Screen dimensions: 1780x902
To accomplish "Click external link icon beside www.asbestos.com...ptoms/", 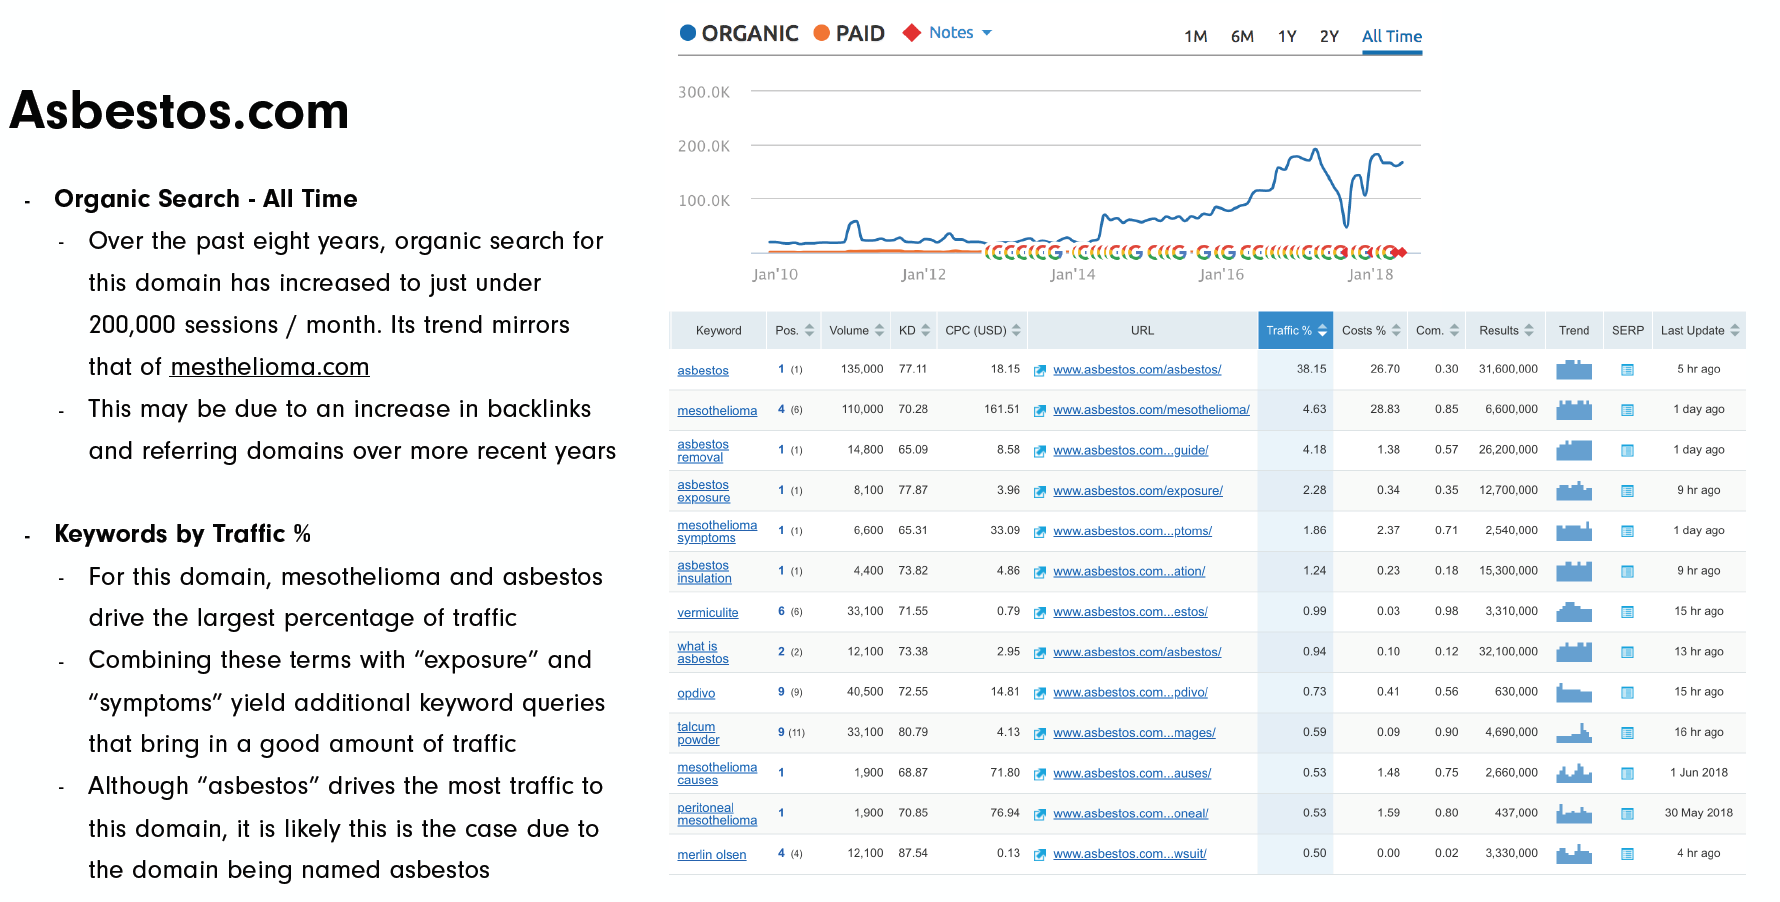I will coord(1040,532).
